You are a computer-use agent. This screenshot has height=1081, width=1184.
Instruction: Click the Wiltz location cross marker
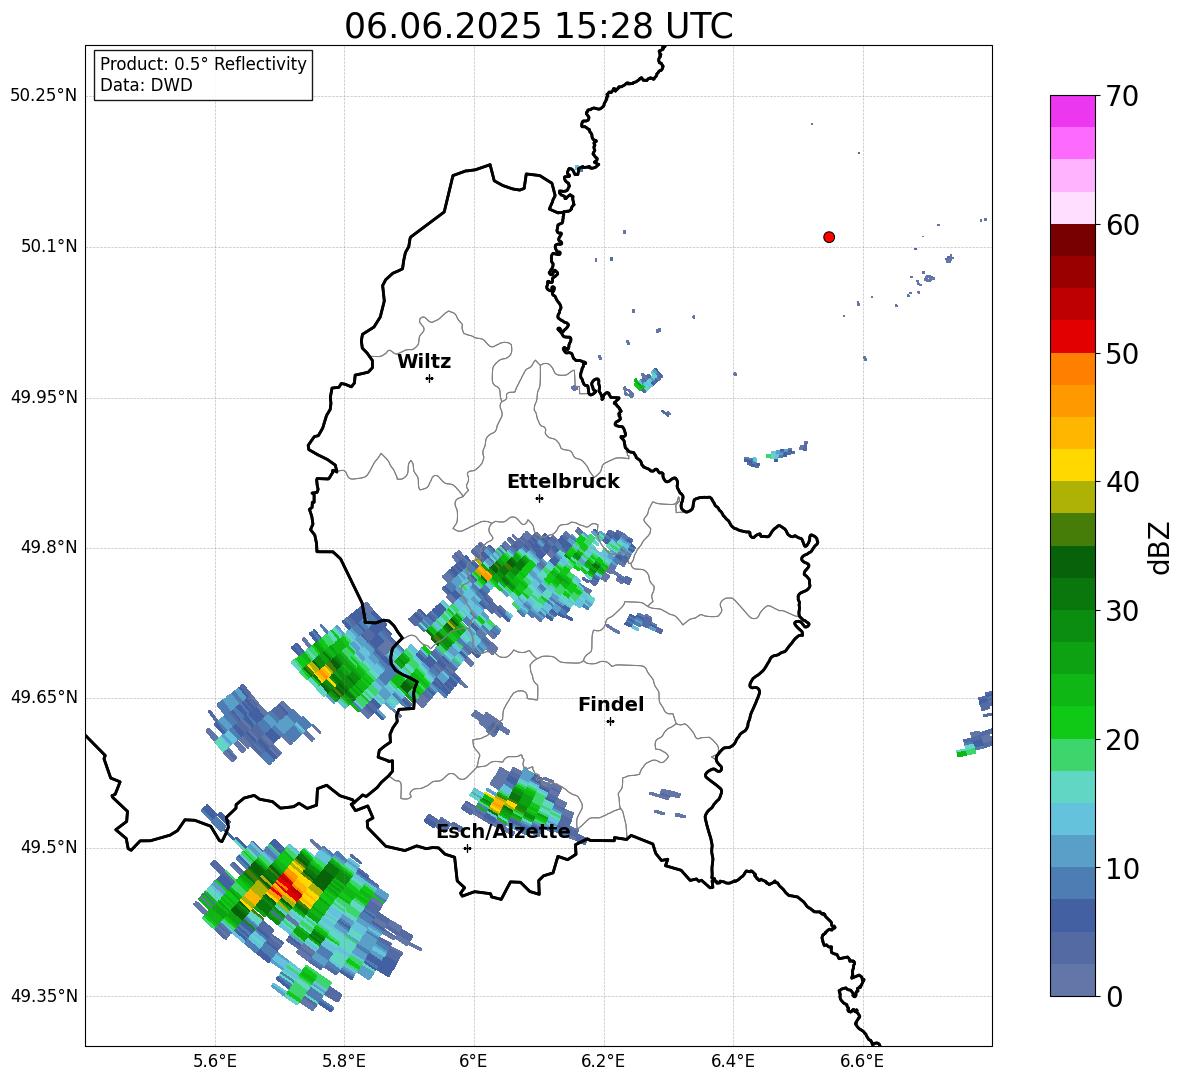point(430,378)
